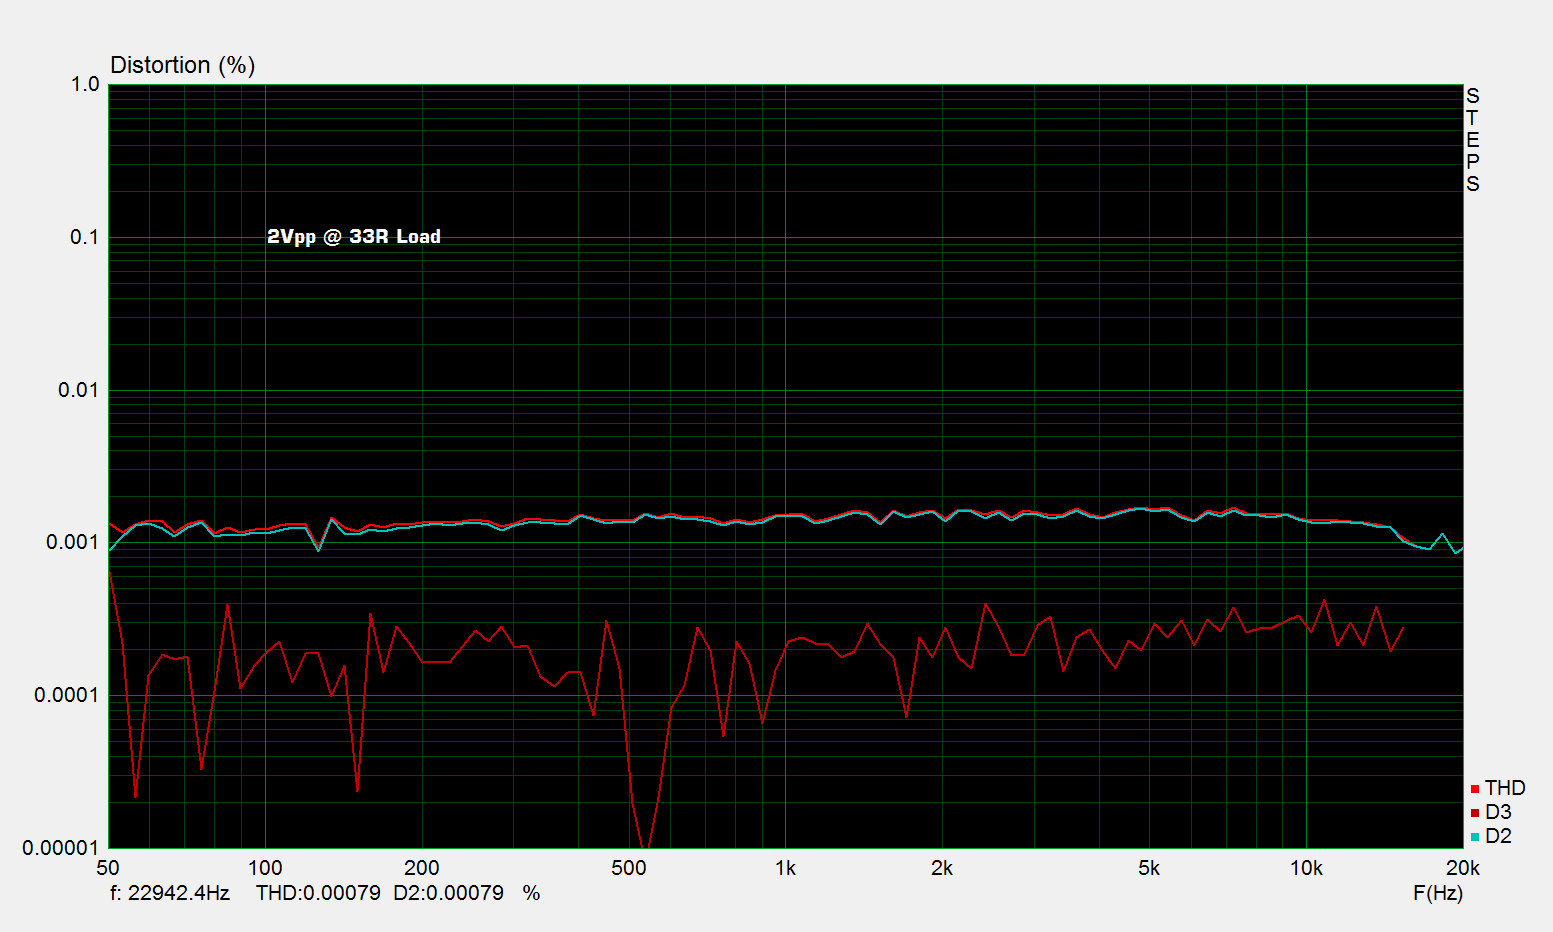The width and height of the screenshot is (1553, 932).
Task: Click the 200 frequency axis label
Action: coord(422,868)
